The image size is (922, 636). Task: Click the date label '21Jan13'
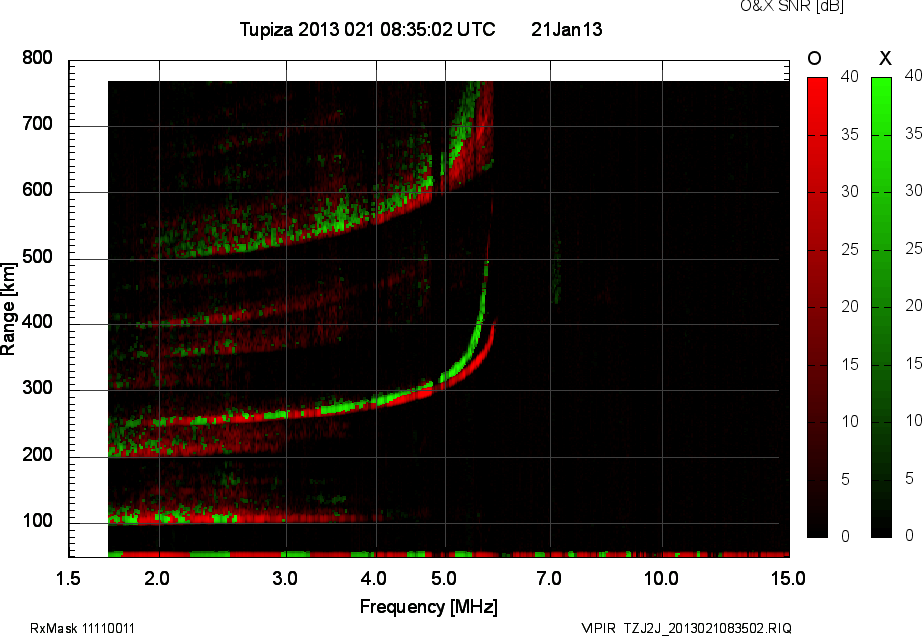tap(566, 29)
